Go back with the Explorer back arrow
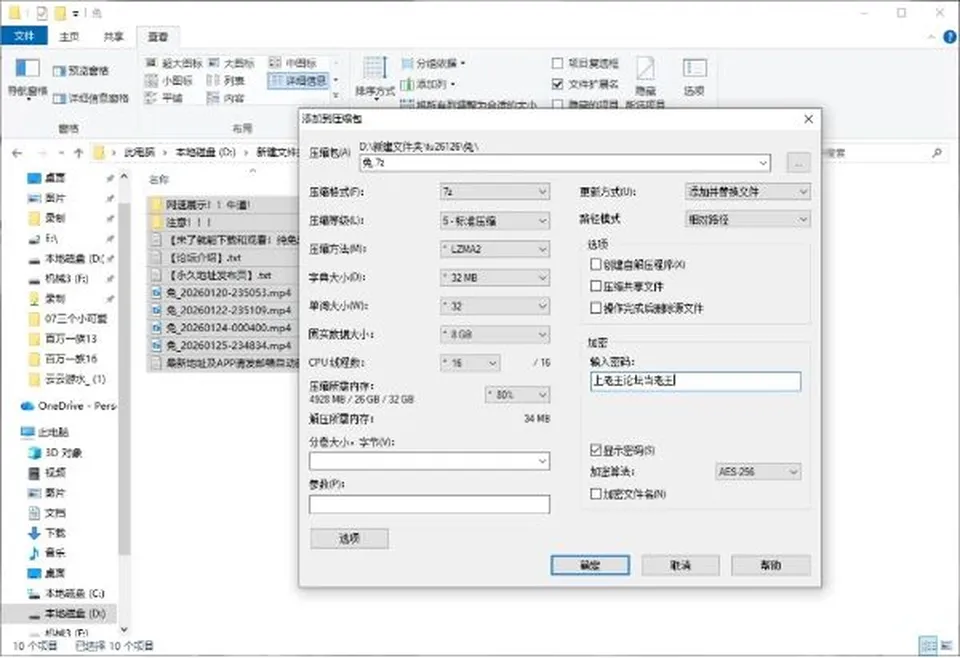Image resolution: width=960 pixels, height=658 pixels. coord(17,153)
